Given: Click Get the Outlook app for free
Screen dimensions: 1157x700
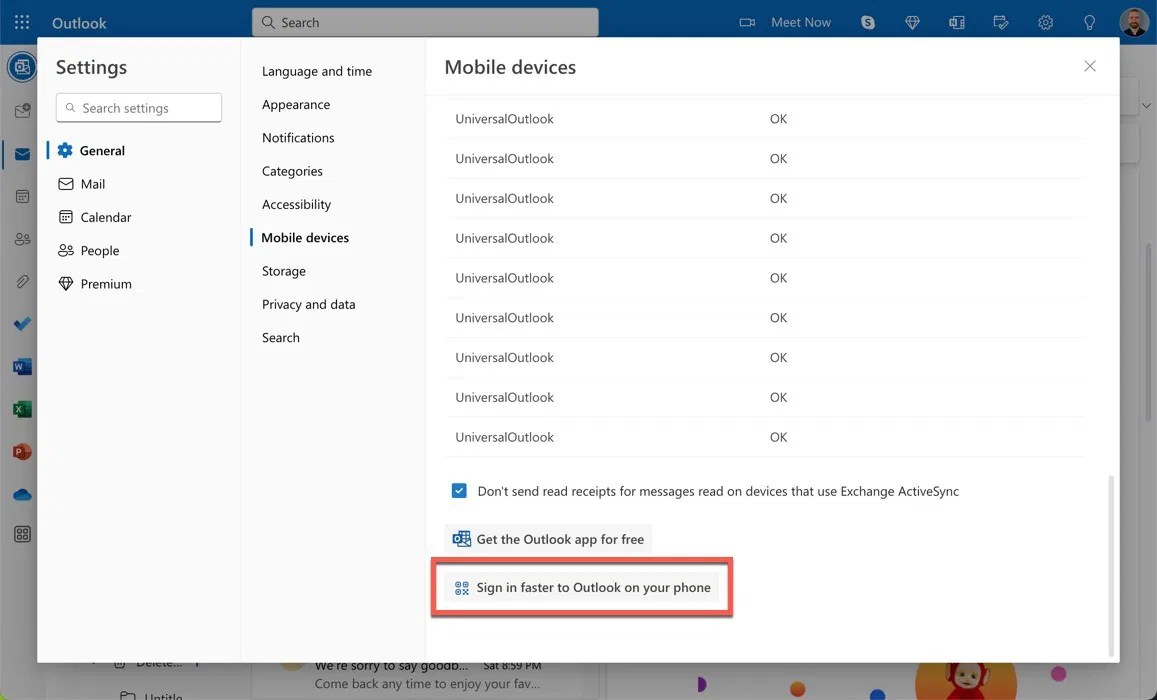Looking at the screenshot, I should pos(548,537).
